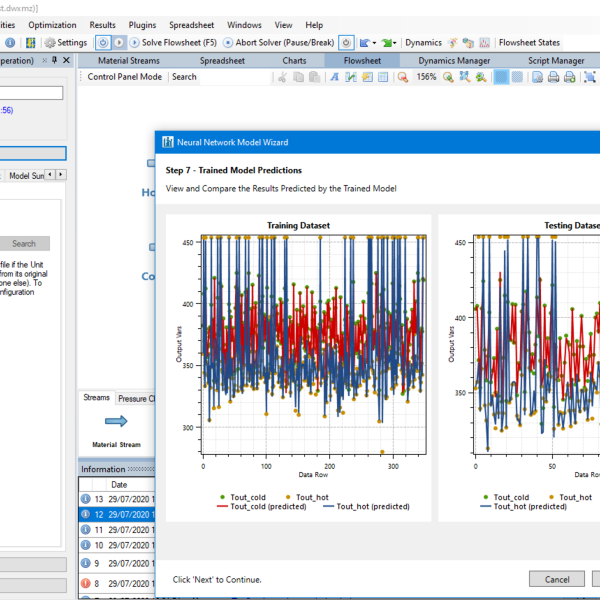Screen dimensions: 600x600
Task: Switch to Dynamics Manager tab
Action: pyautogui.click(x=454, y=60)
